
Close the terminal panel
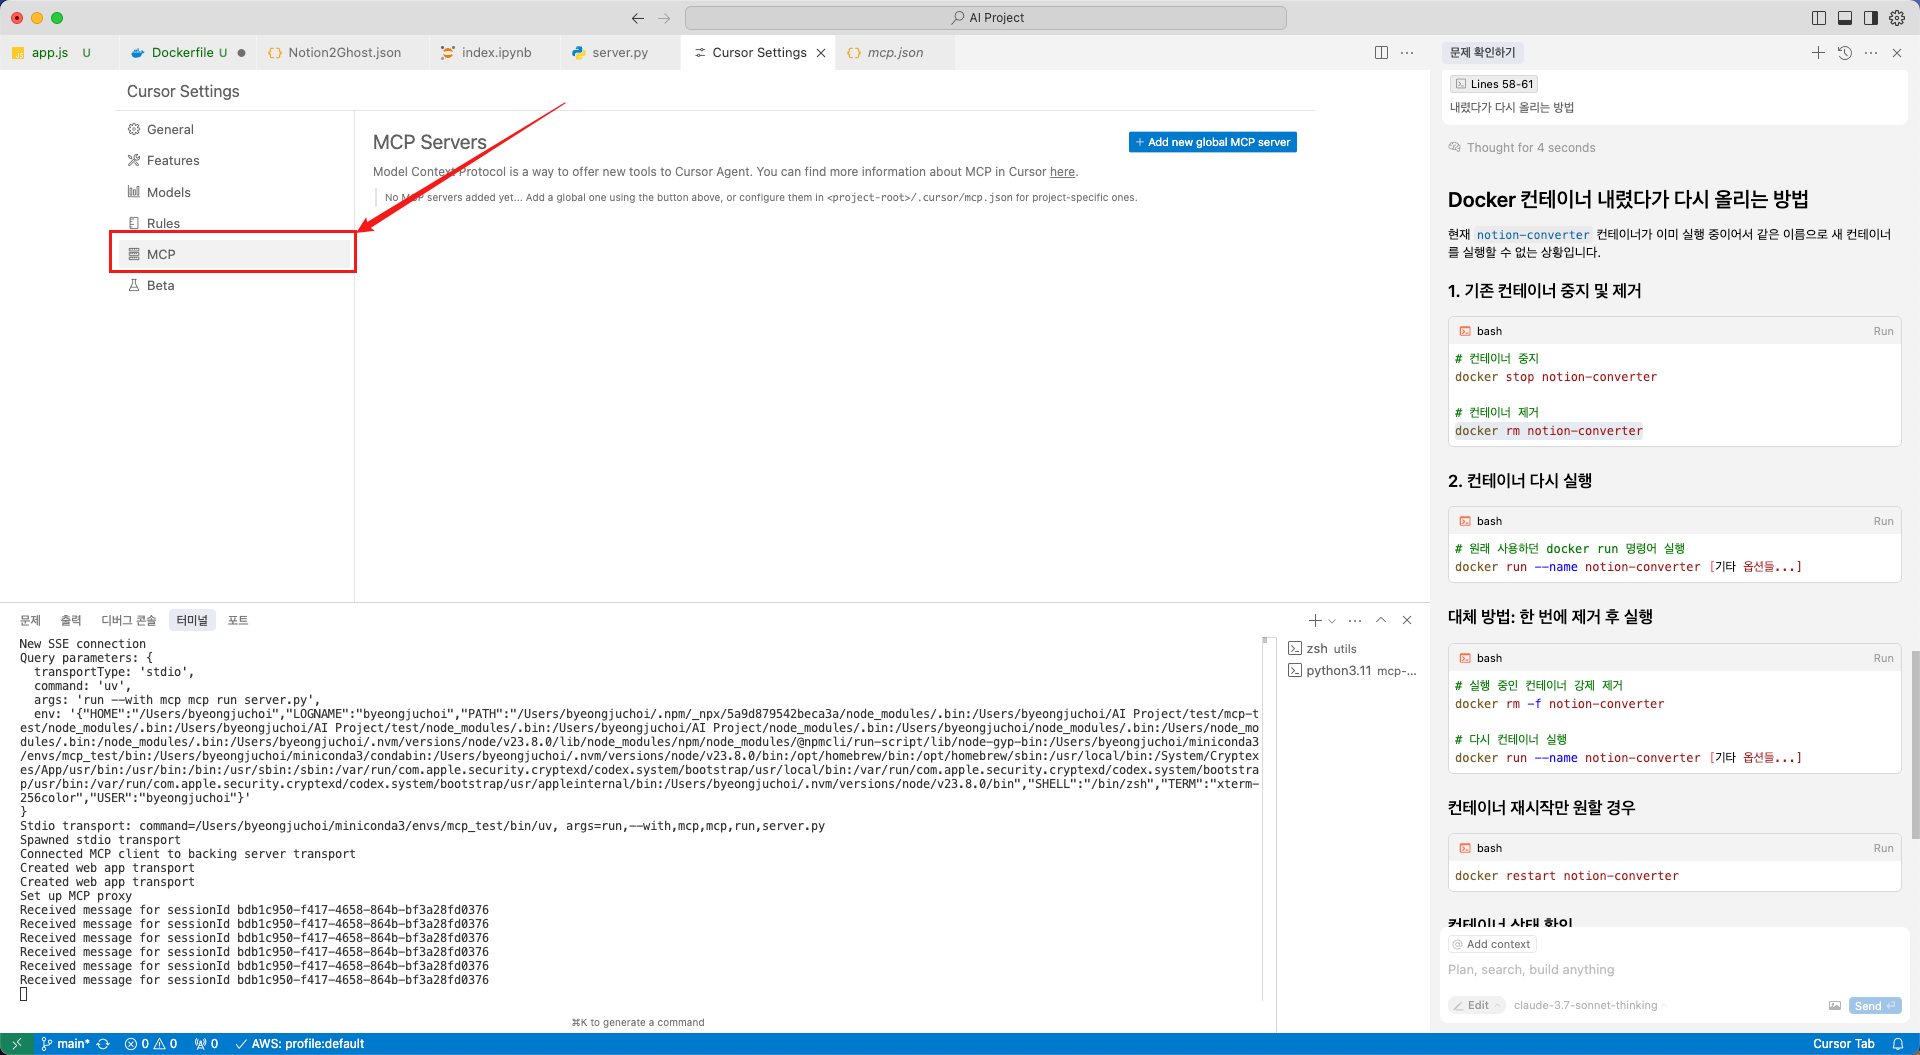[1407, 621]
